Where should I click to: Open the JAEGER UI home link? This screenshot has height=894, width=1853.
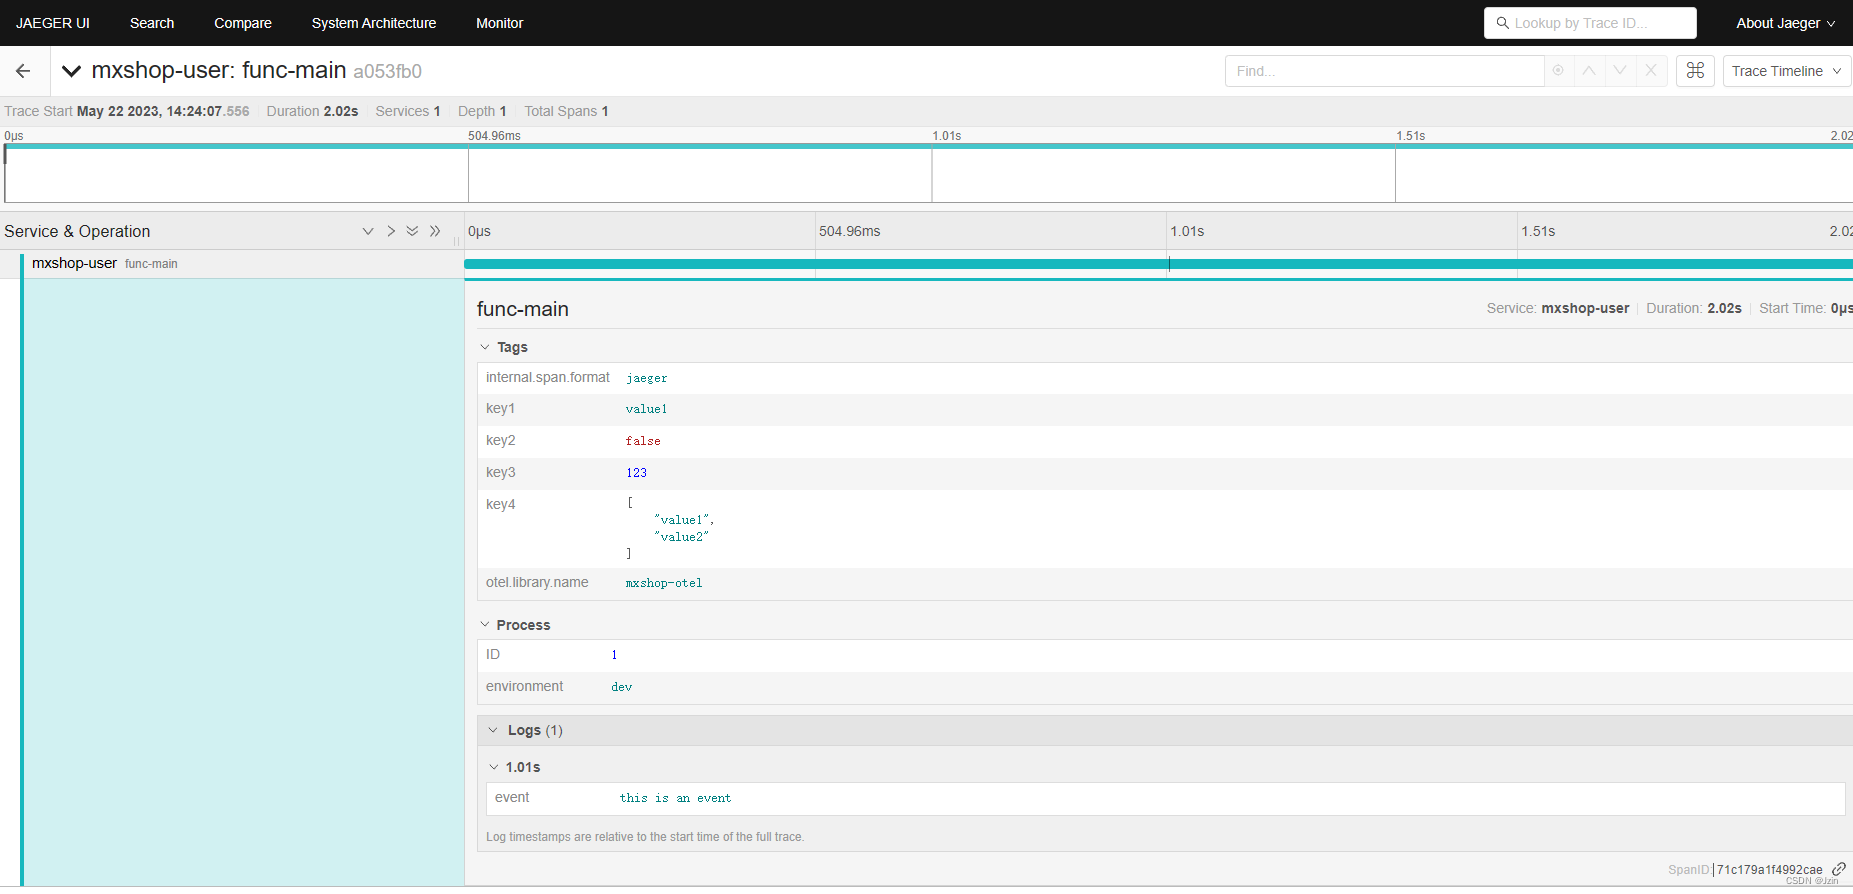[53, 23]
